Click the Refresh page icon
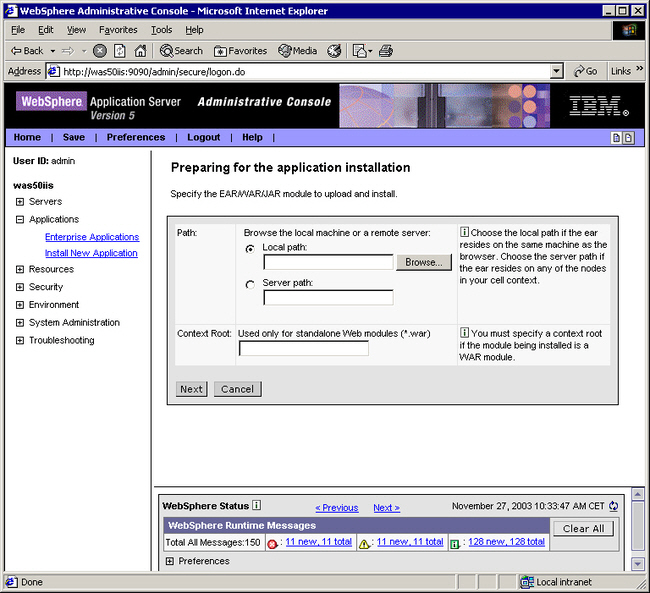Image resolution: width=650 pixels, height=593 pixels. coord(120,51)
